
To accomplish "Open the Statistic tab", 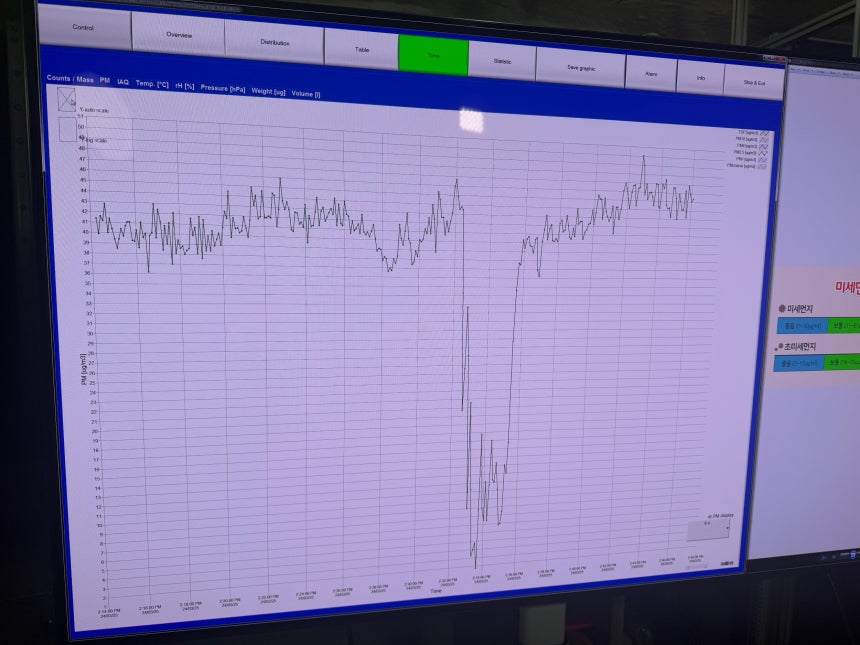I will [502, 61].
